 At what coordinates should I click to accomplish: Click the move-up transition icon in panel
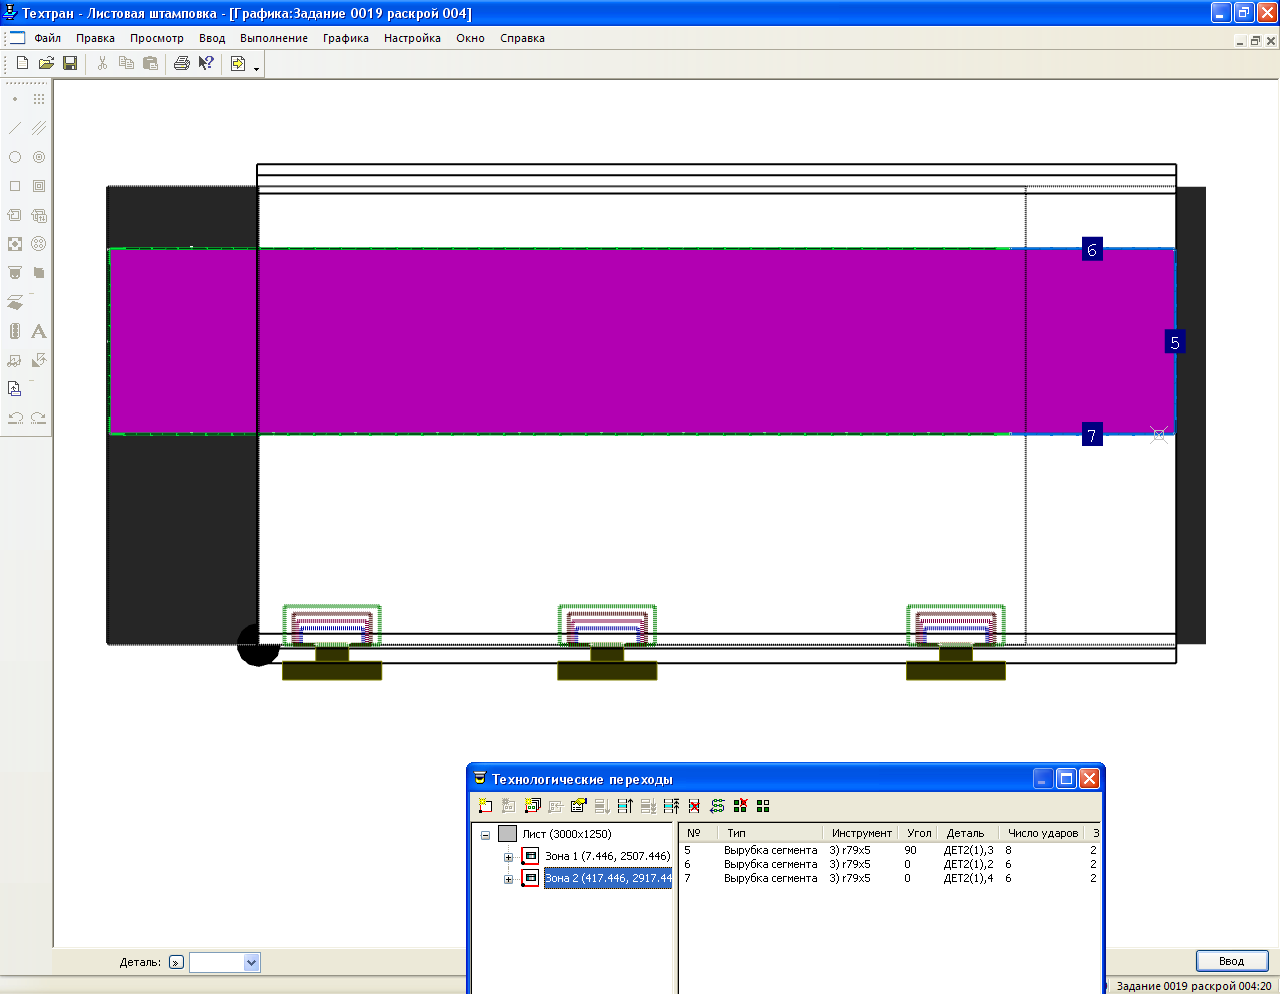coord(625,806)
